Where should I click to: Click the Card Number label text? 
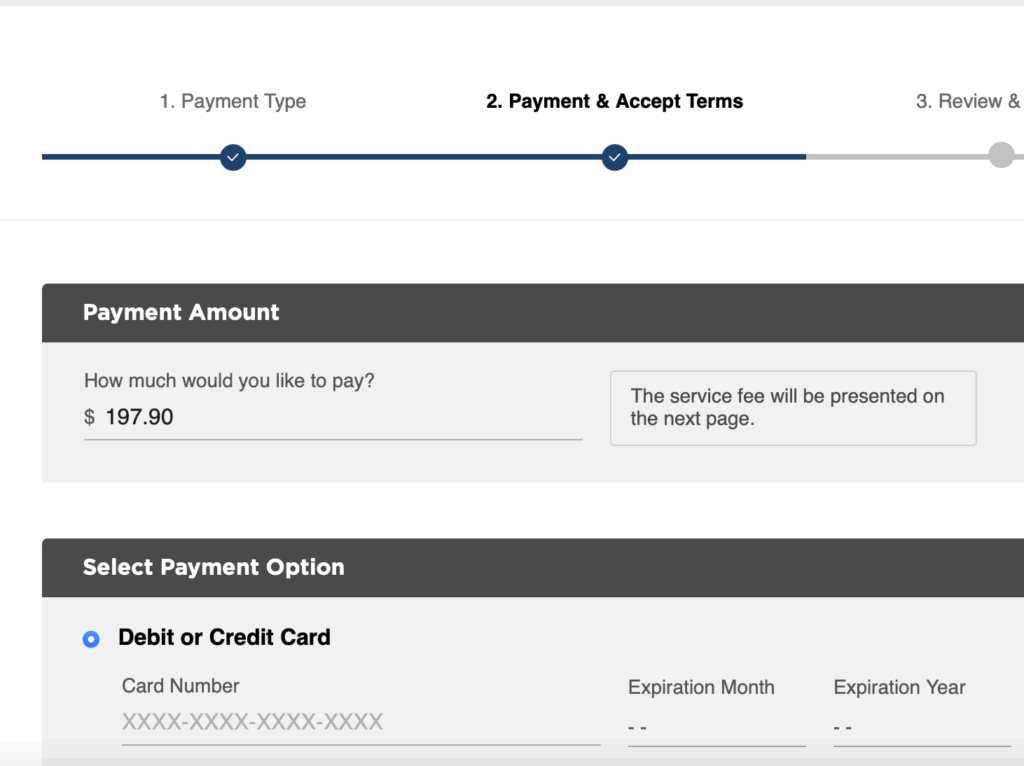click(x=180, y=686)
